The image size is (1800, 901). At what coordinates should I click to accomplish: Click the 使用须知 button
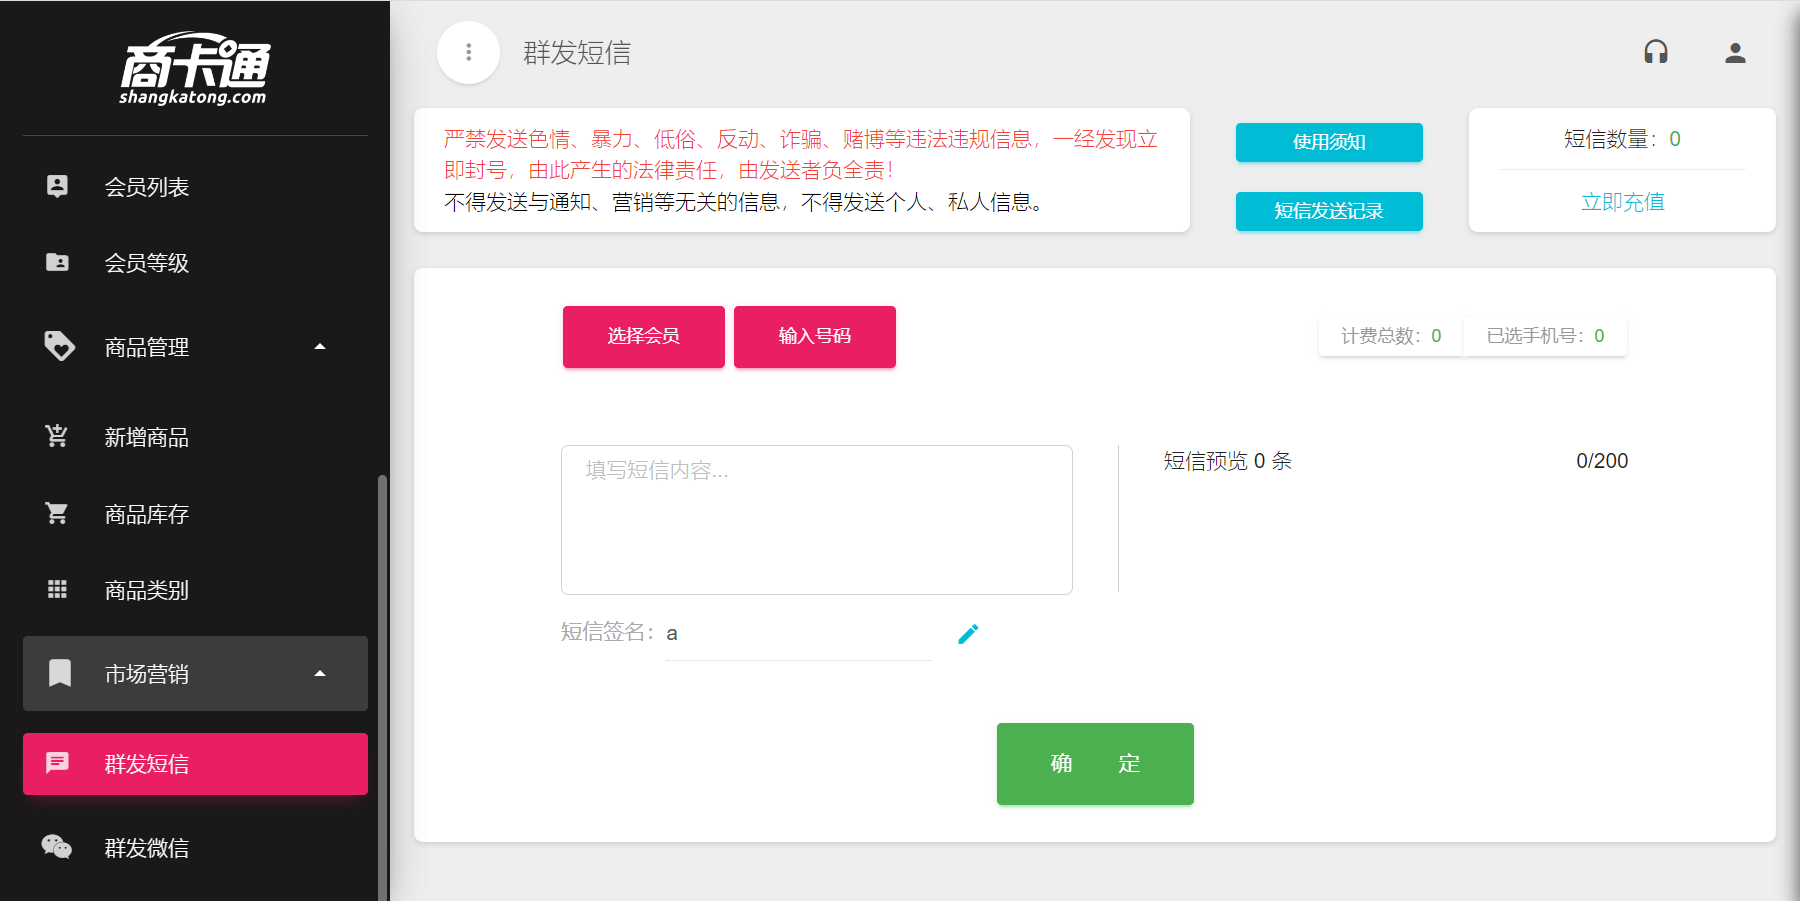click(1329, 142)
